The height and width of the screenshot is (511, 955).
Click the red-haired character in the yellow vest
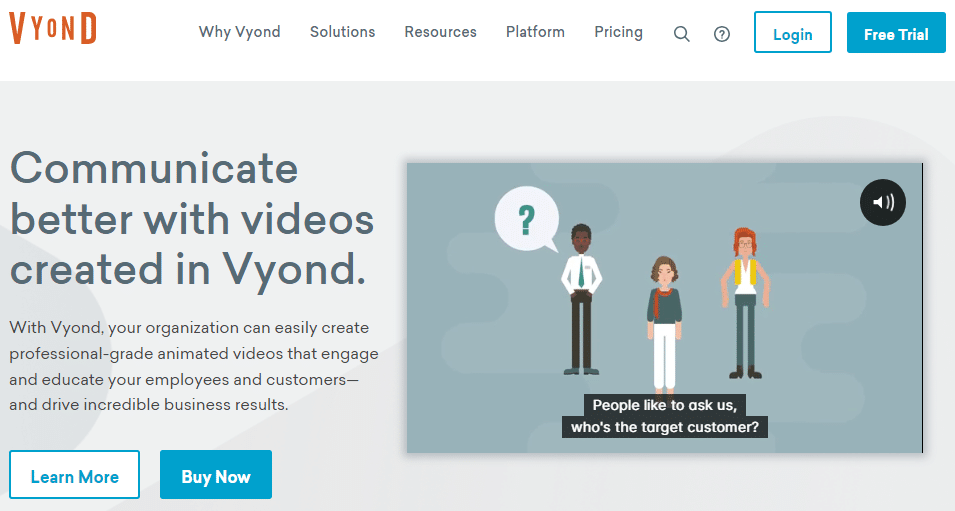(x=743, y=301)
